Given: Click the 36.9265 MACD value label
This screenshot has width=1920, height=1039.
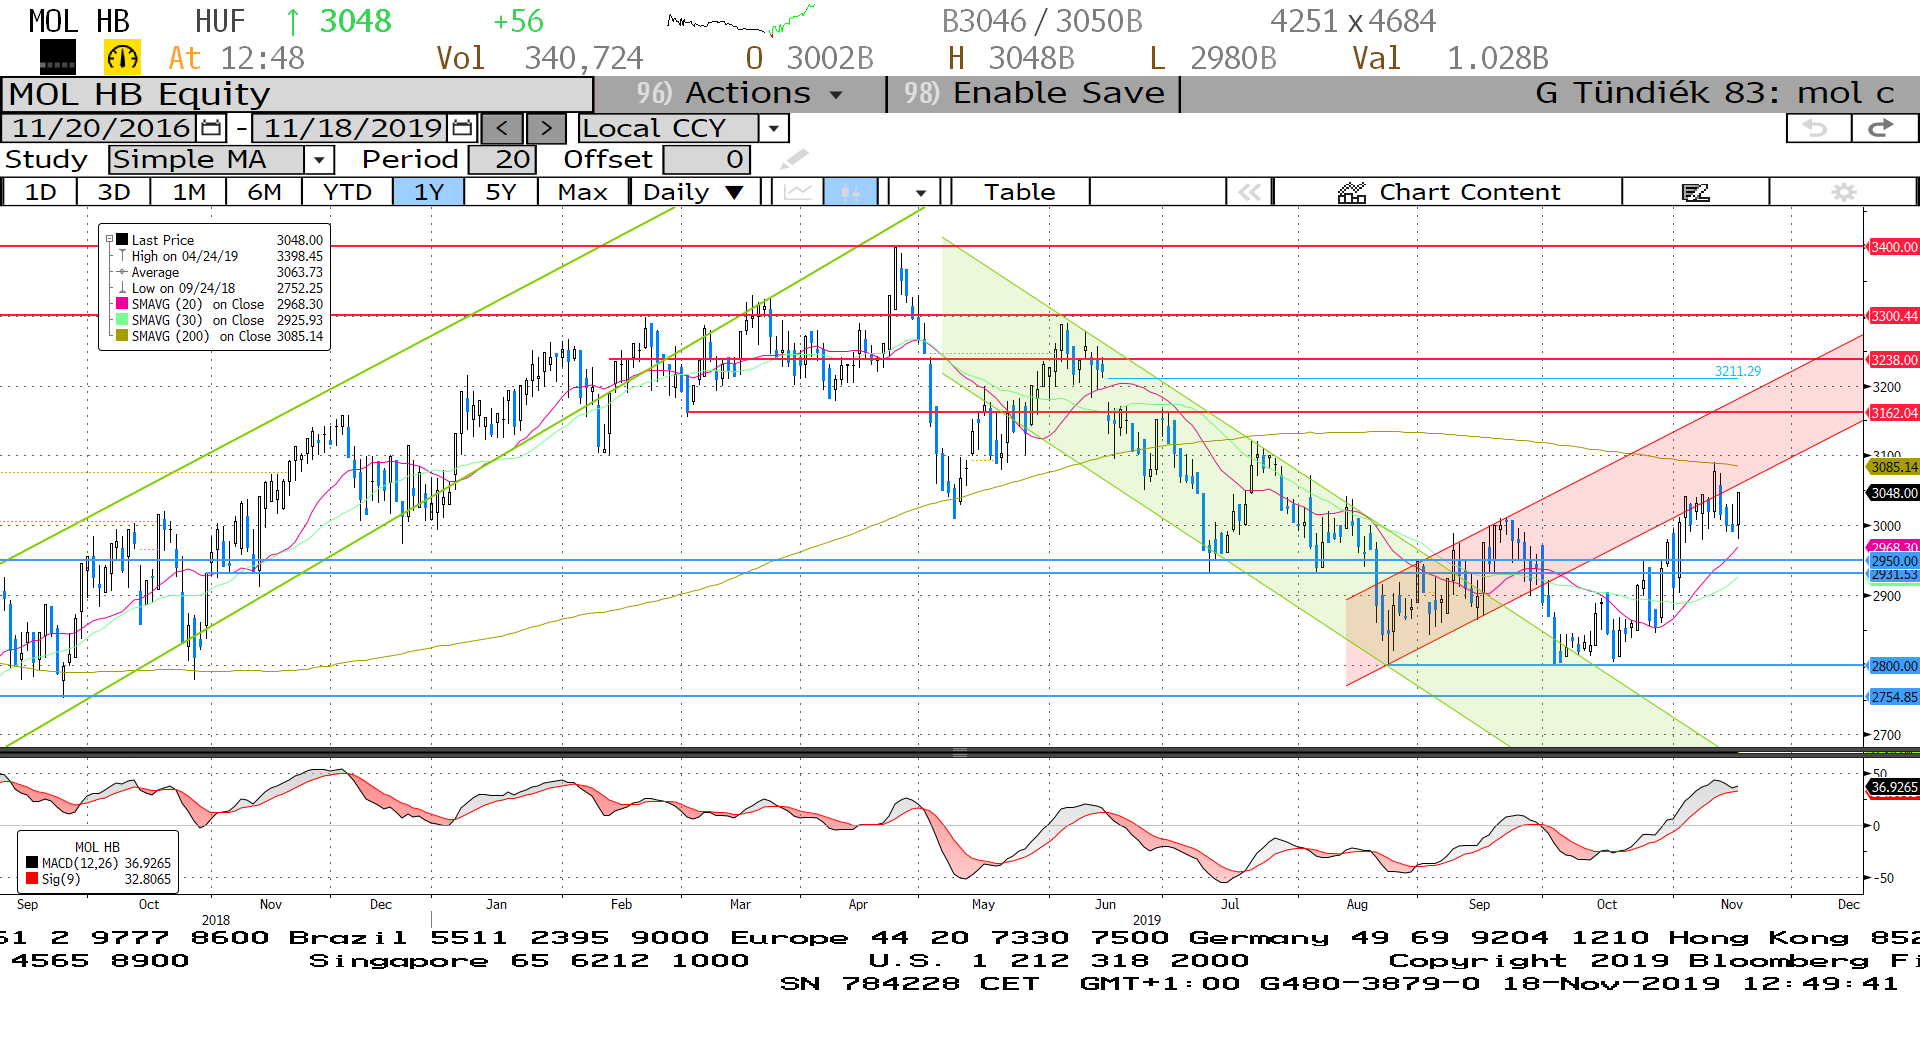Looking at the screenshot, I should coord(1893,787).
